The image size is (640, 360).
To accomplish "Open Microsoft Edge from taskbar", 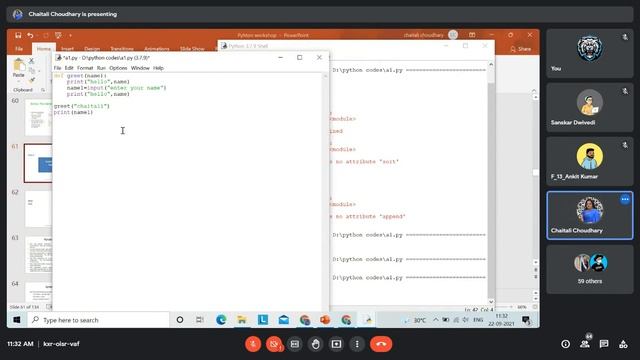I will pyautogui.click(x=221, y=320).
